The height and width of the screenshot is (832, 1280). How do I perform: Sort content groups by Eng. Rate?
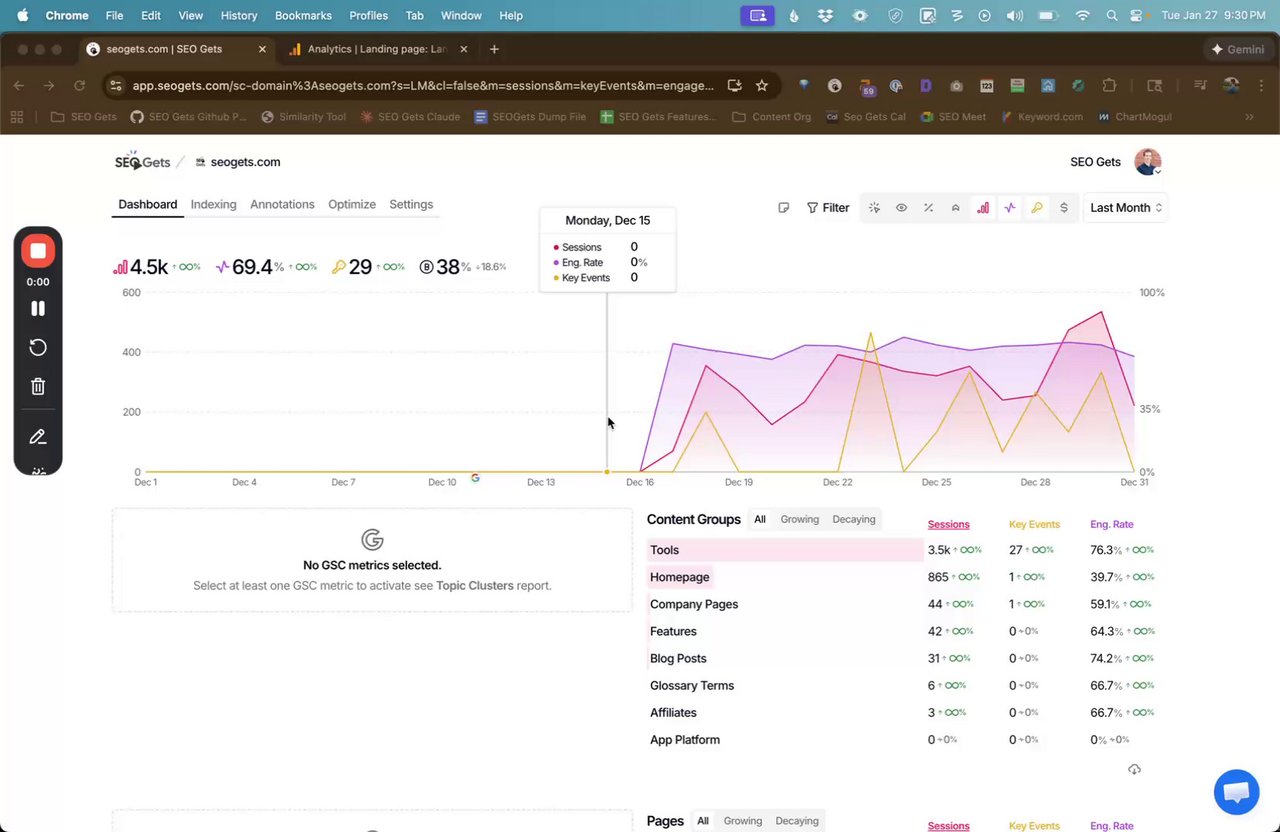1112,524
